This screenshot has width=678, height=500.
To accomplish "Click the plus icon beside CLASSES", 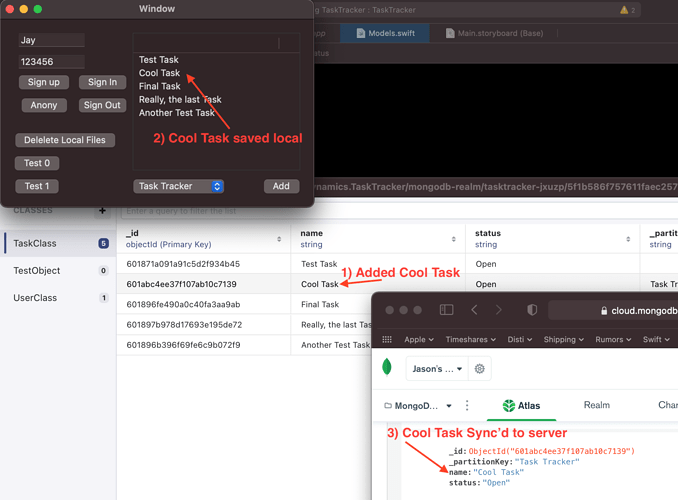I will (x=102, y=211).
